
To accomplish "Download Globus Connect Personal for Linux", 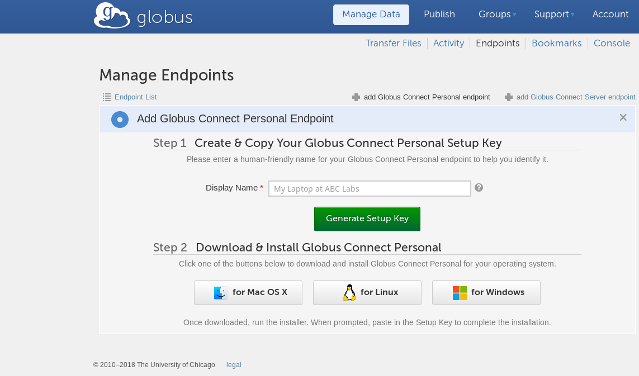I will coord(367,292).
